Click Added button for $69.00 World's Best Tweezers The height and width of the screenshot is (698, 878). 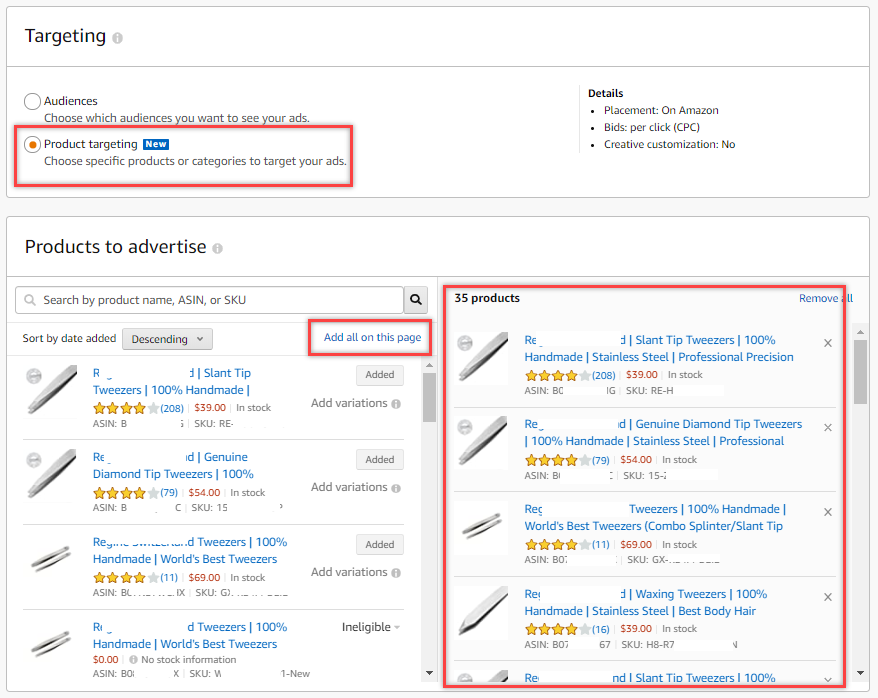(380, 545)
